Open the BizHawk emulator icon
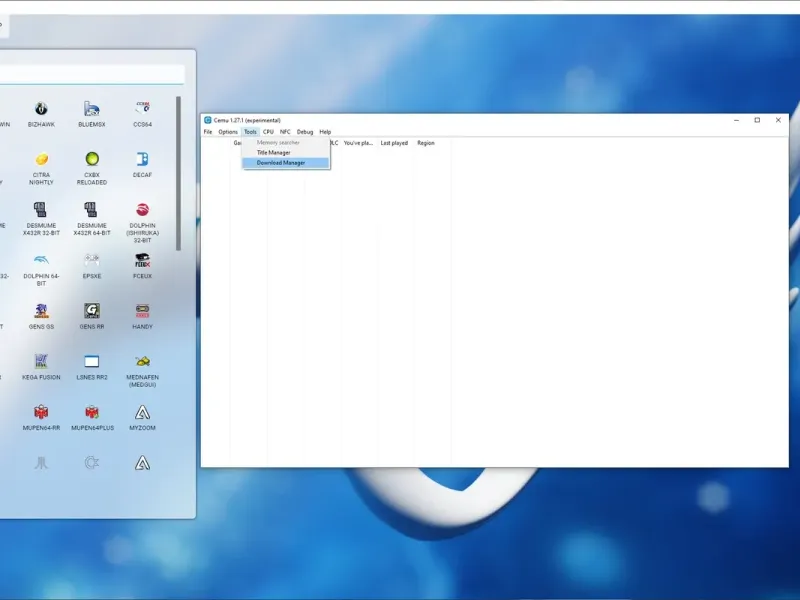Screen dimensions: 800x600 tap(41, 109)
